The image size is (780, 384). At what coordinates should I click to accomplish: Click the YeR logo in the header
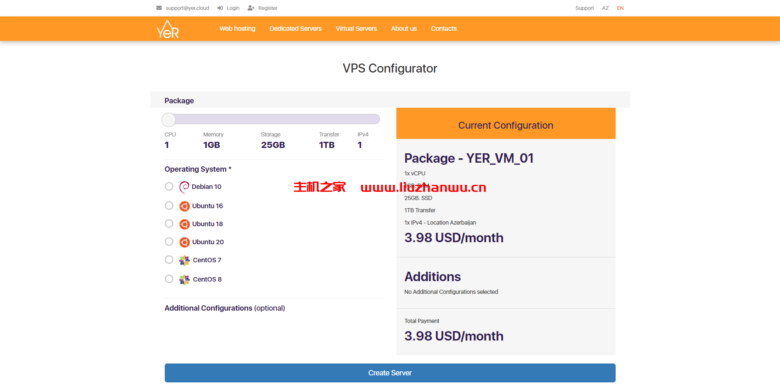(168, 29)
